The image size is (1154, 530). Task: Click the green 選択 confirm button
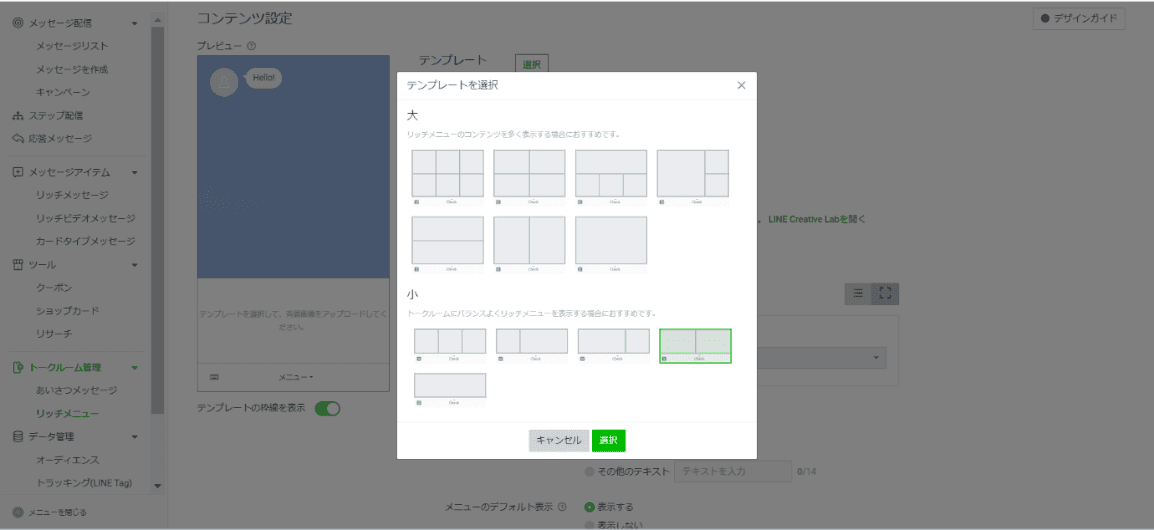[608, 441]
